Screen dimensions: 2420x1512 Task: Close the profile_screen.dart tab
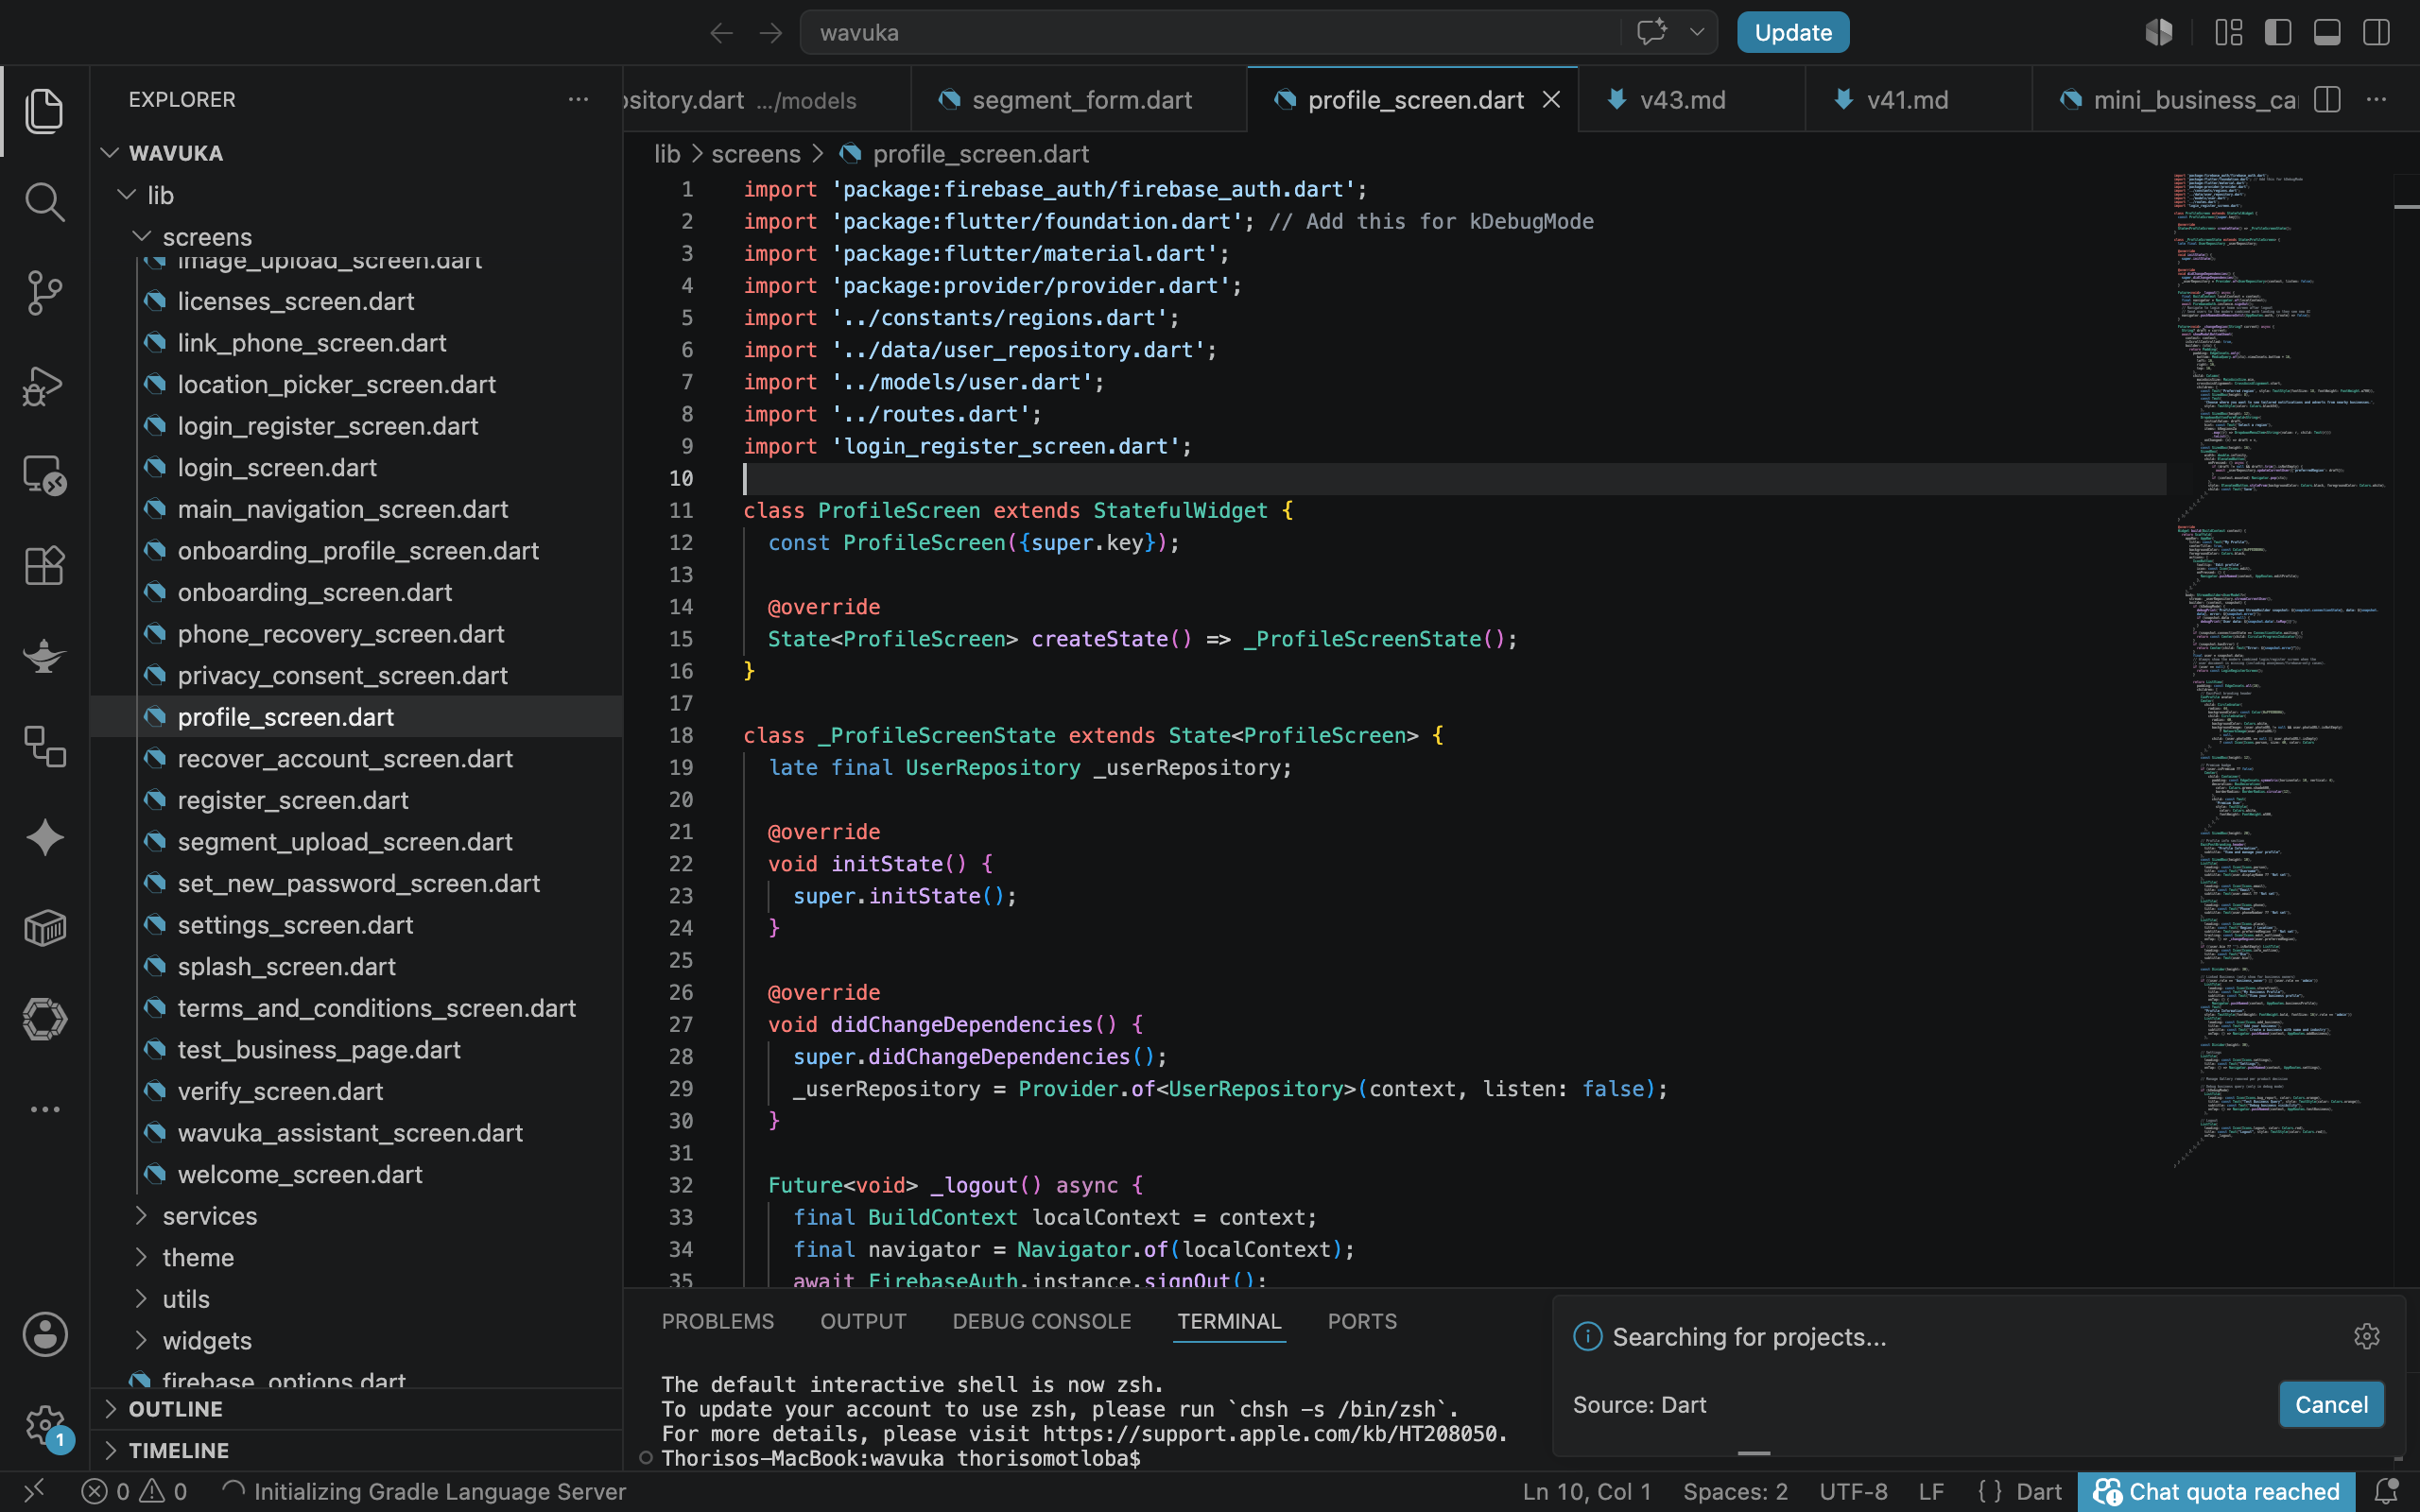tap(1551, 100)
